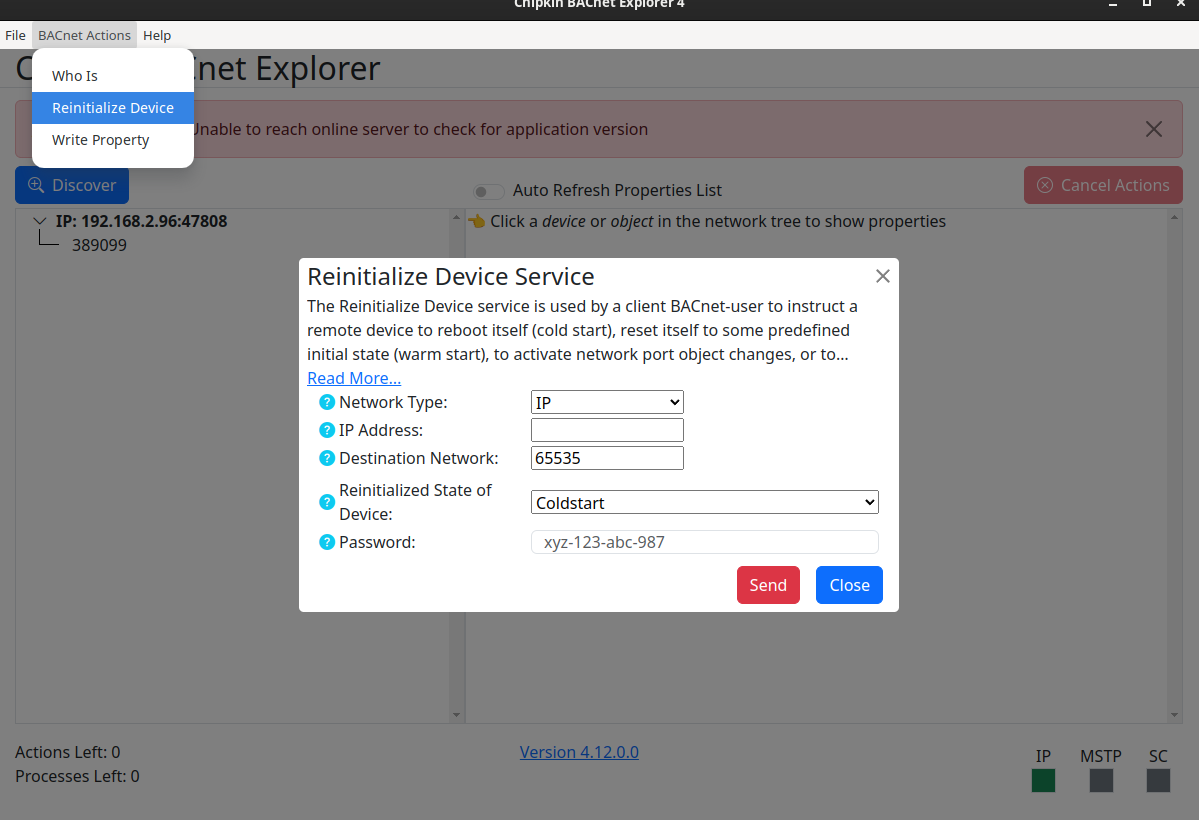Open the Network Type dropdown
Screen dimensions: 1199x820
[x=607, y=402]
